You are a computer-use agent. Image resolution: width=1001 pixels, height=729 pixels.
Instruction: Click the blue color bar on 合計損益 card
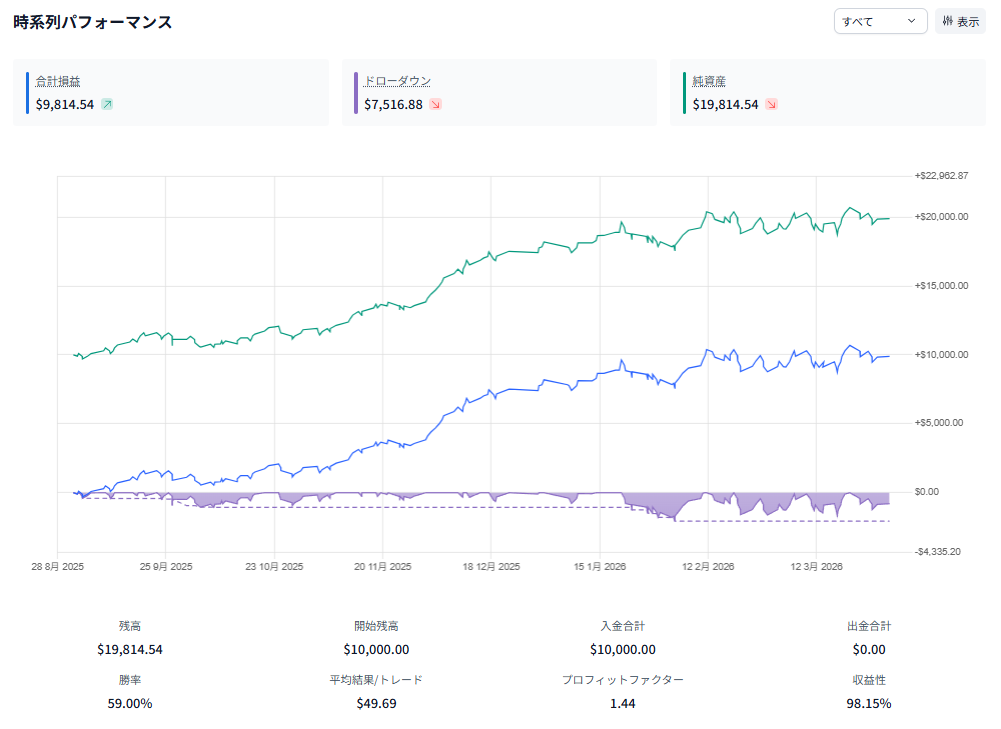28,92
